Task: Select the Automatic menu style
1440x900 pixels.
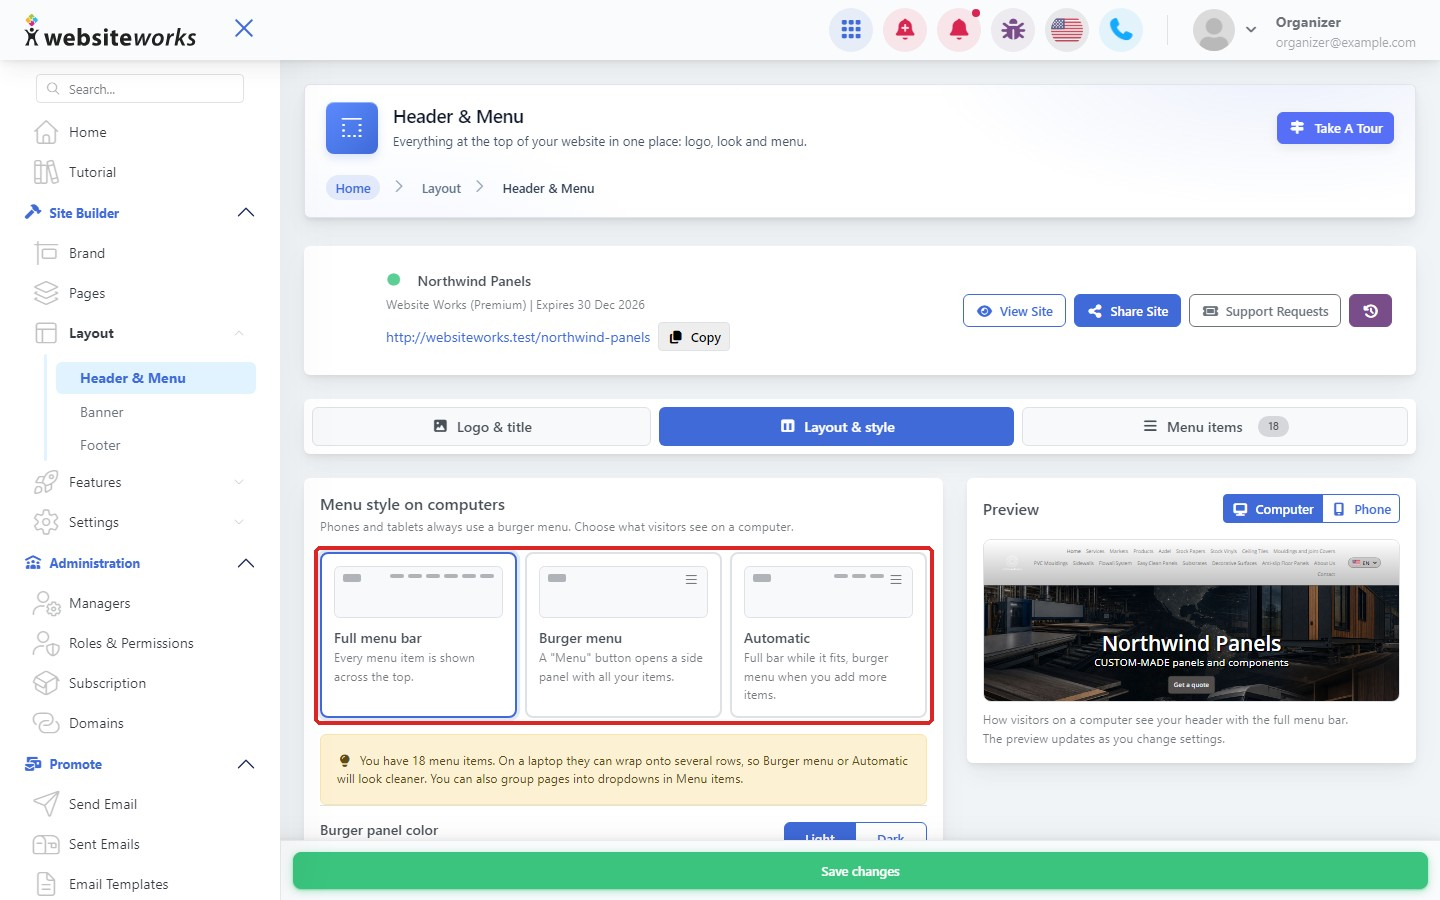Action: (x=828, y=635)
